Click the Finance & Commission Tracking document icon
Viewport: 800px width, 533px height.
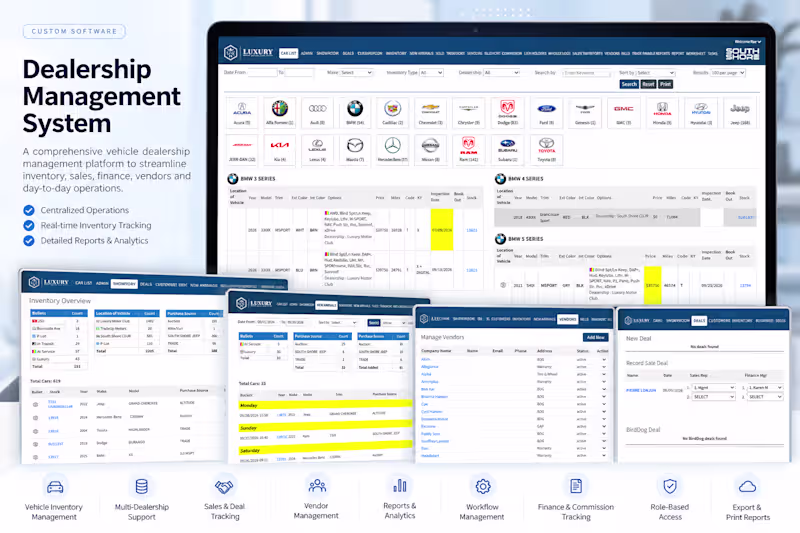576,486
